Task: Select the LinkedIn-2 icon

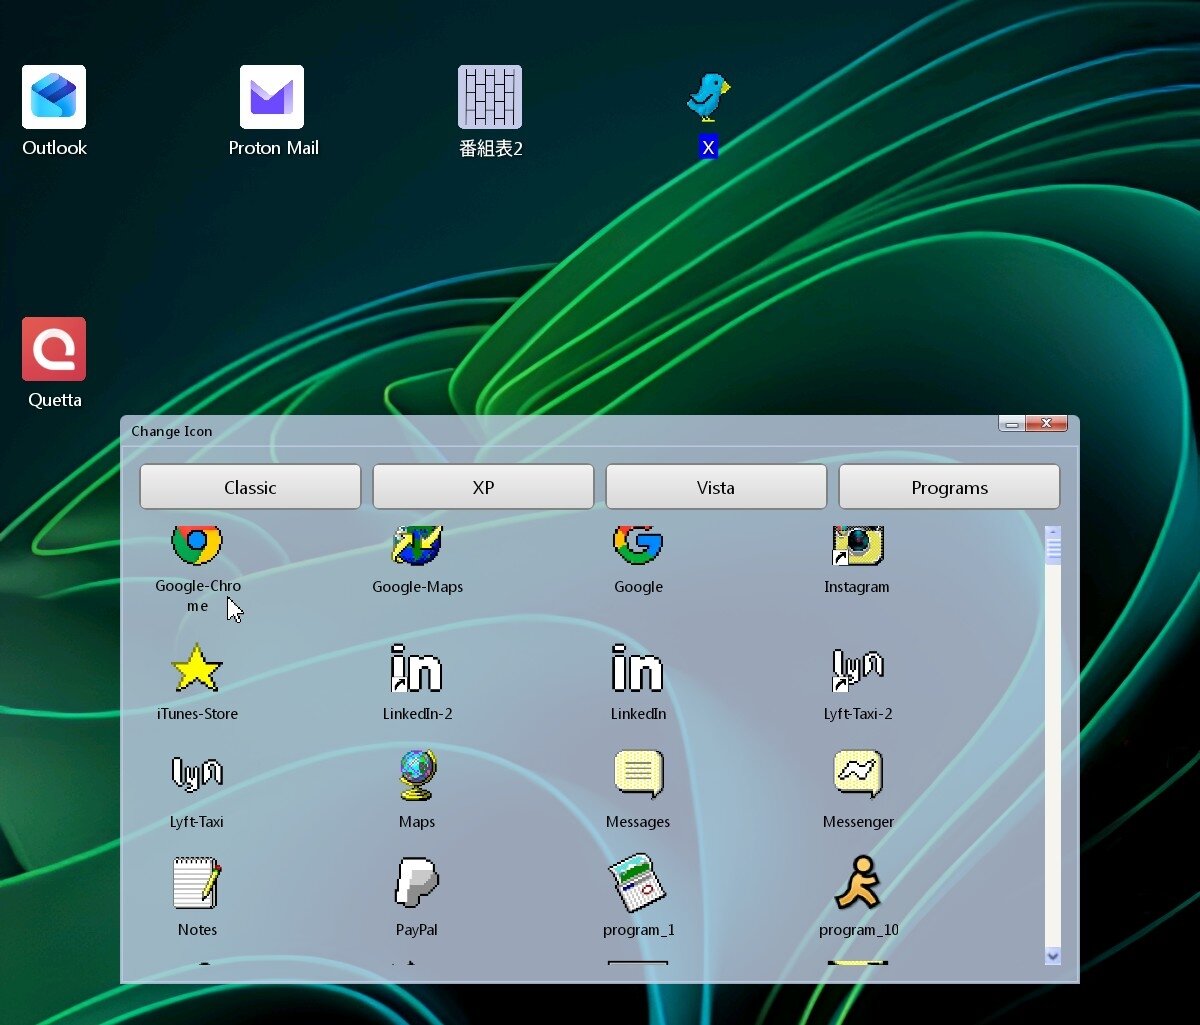Action: pyautogui.click(x=417, y=668)
